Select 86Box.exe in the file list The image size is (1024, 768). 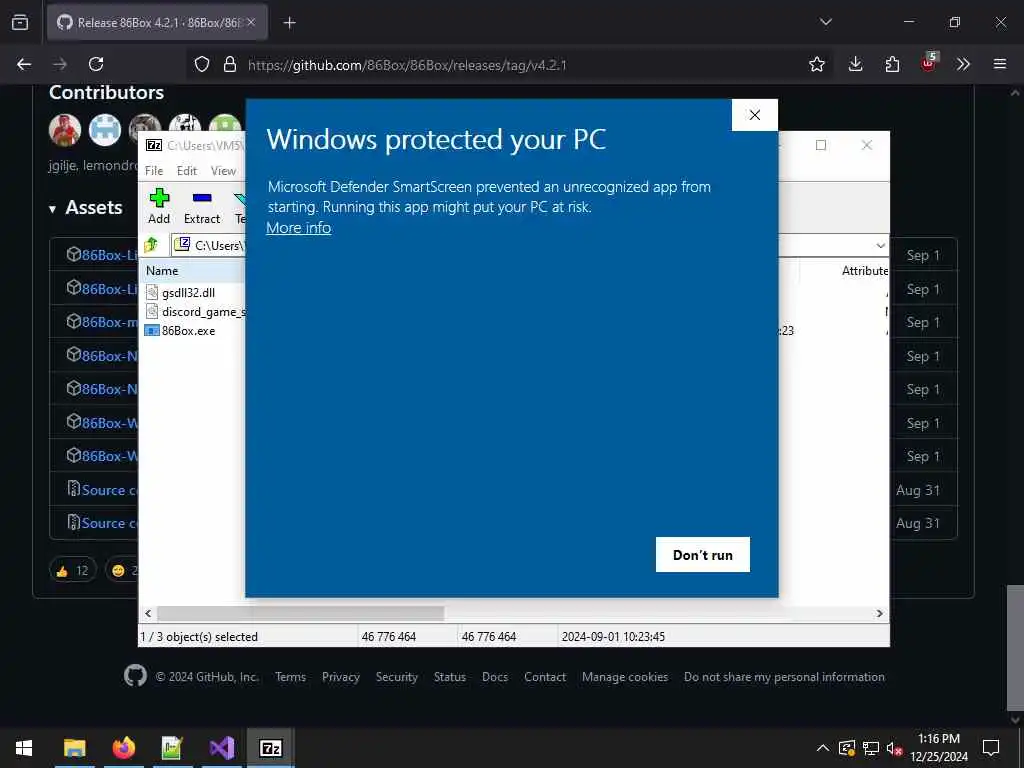click(188, 330)
